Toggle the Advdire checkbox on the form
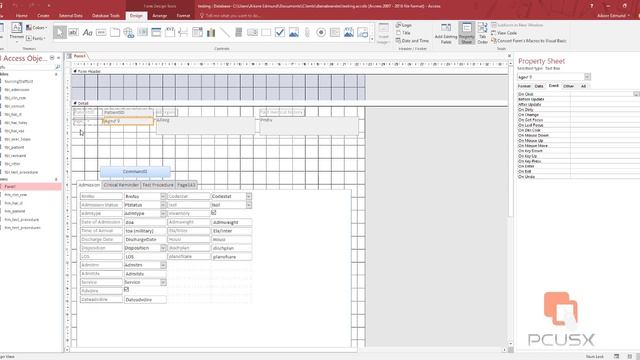Image resolution: width=640 pixels, height=360 pixels. [x=127, y=289]
